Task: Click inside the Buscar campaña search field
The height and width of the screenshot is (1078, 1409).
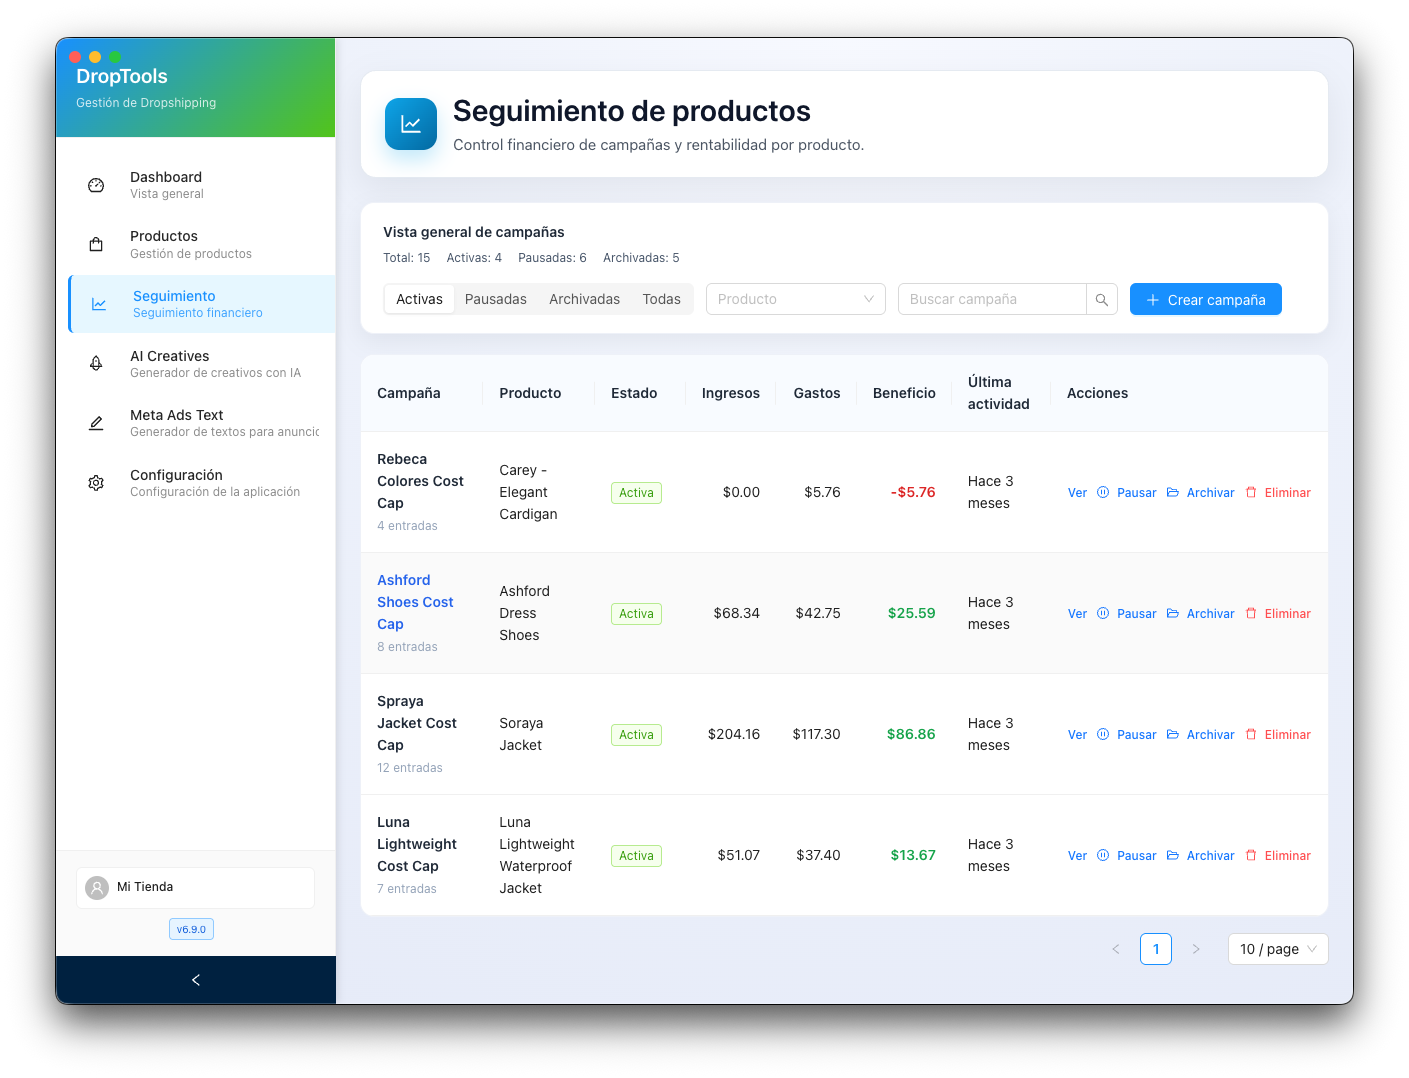Action: coord(990,299)
